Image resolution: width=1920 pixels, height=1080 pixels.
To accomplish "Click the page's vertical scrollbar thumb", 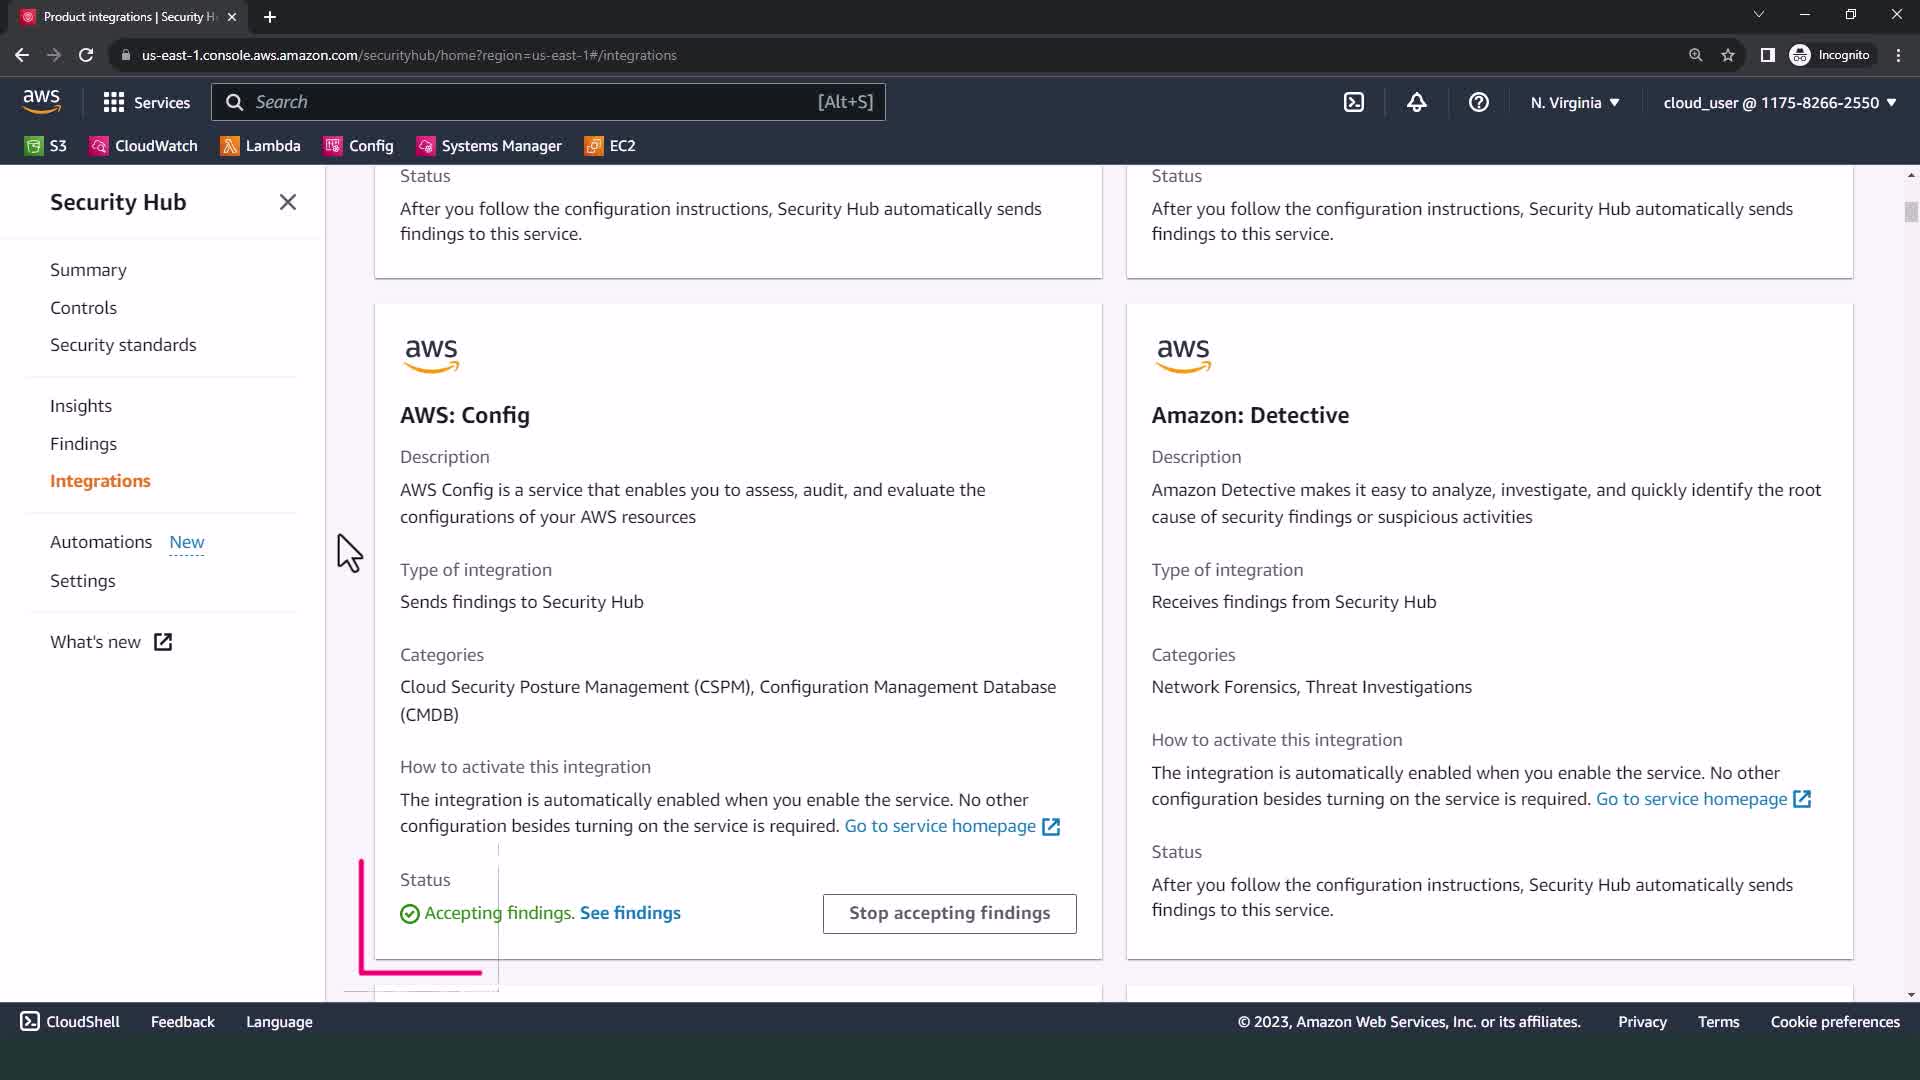I will (1910, 212).
